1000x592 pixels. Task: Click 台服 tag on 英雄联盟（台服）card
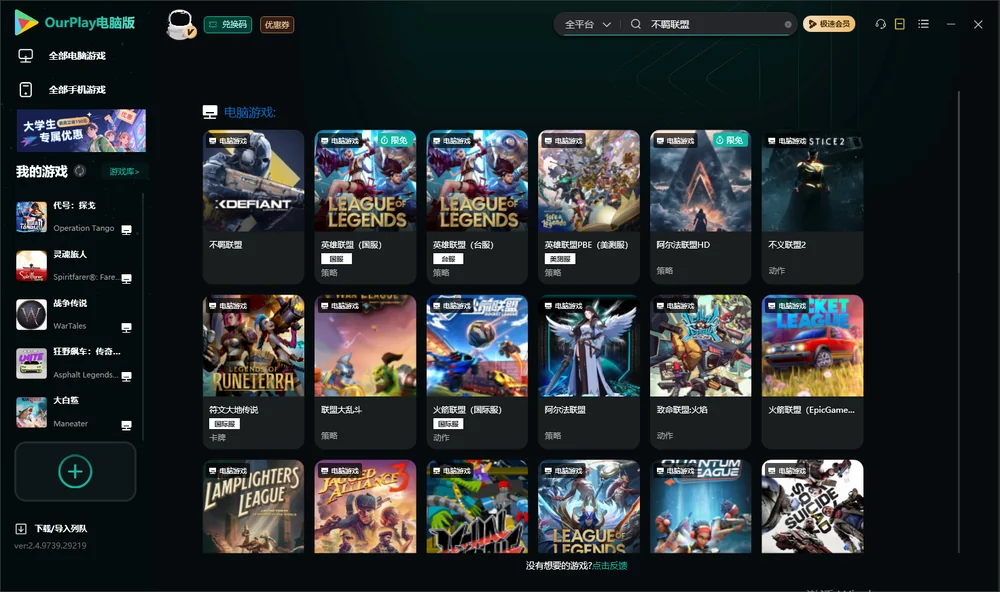448,259
